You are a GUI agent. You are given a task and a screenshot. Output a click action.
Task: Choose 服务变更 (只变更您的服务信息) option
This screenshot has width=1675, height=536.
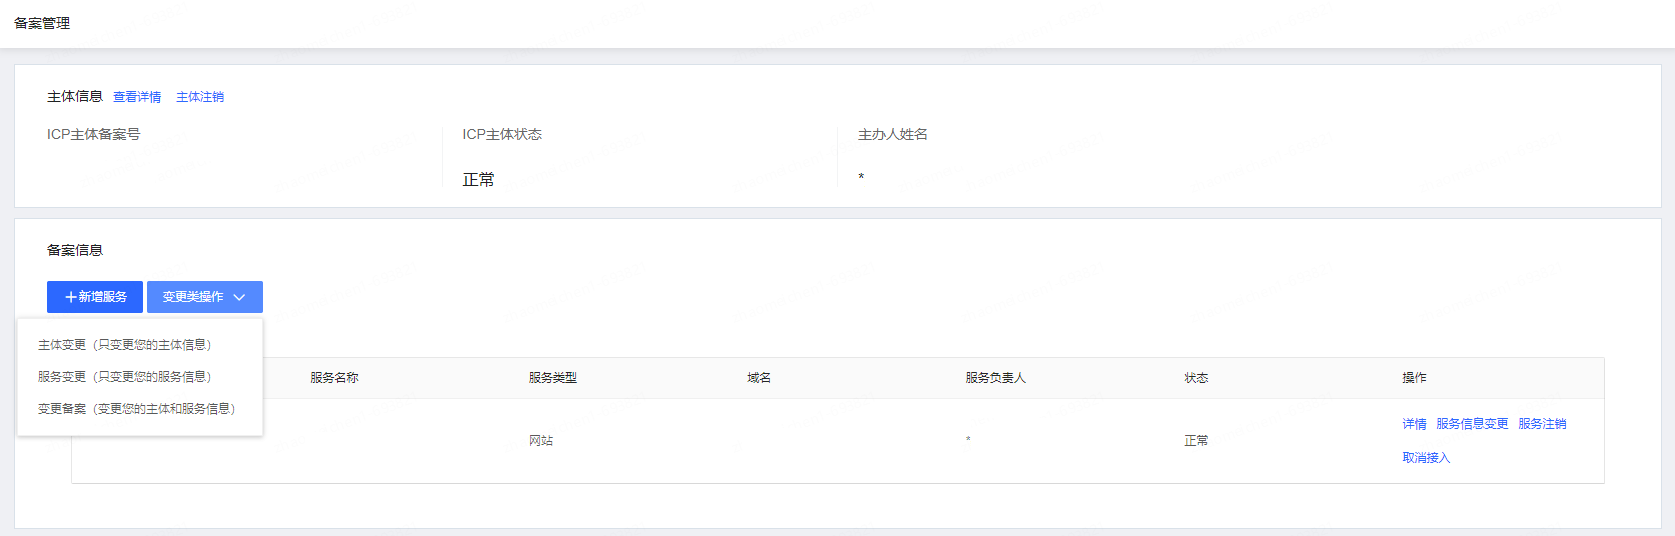[x=125, y=377]
